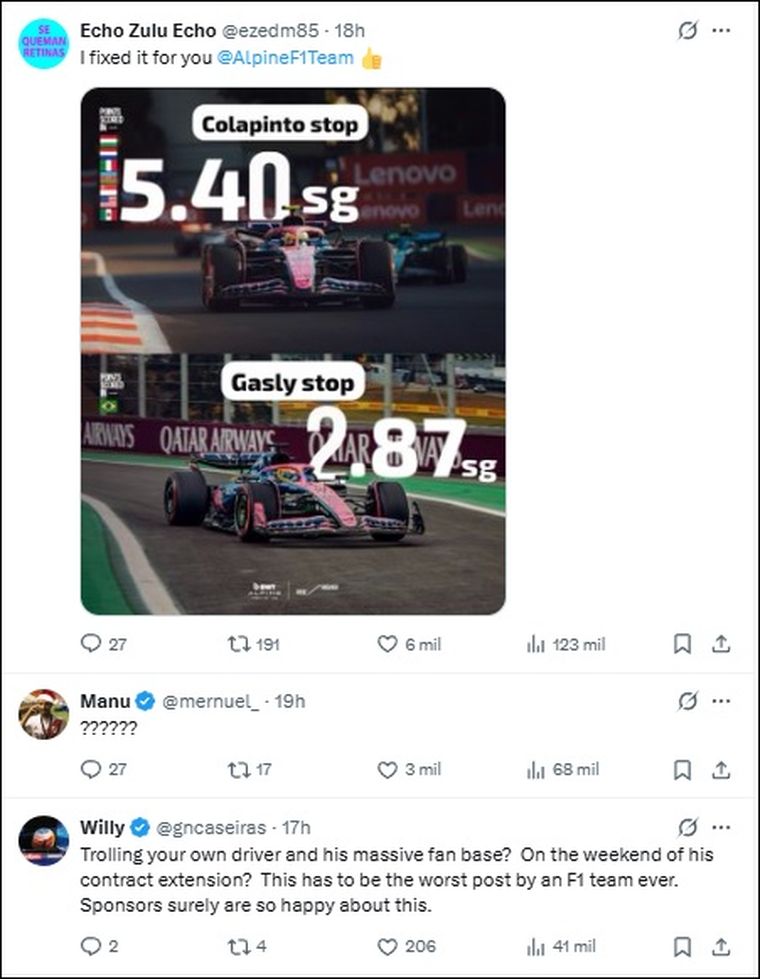
Task: Like Manu's tweet
Action: [388, 769]
